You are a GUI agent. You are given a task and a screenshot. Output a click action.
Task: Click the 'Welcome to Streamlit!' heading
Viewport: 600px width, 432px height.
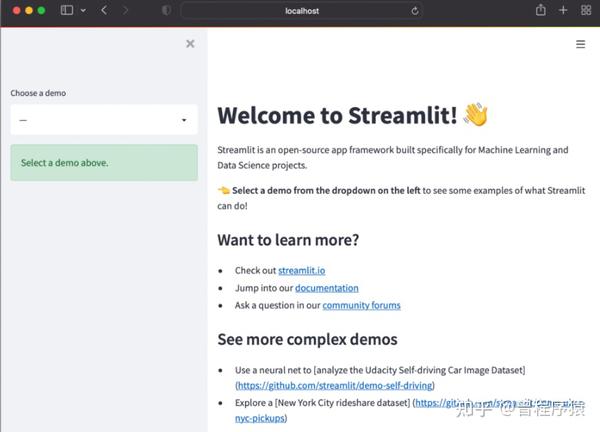[337, 115]
